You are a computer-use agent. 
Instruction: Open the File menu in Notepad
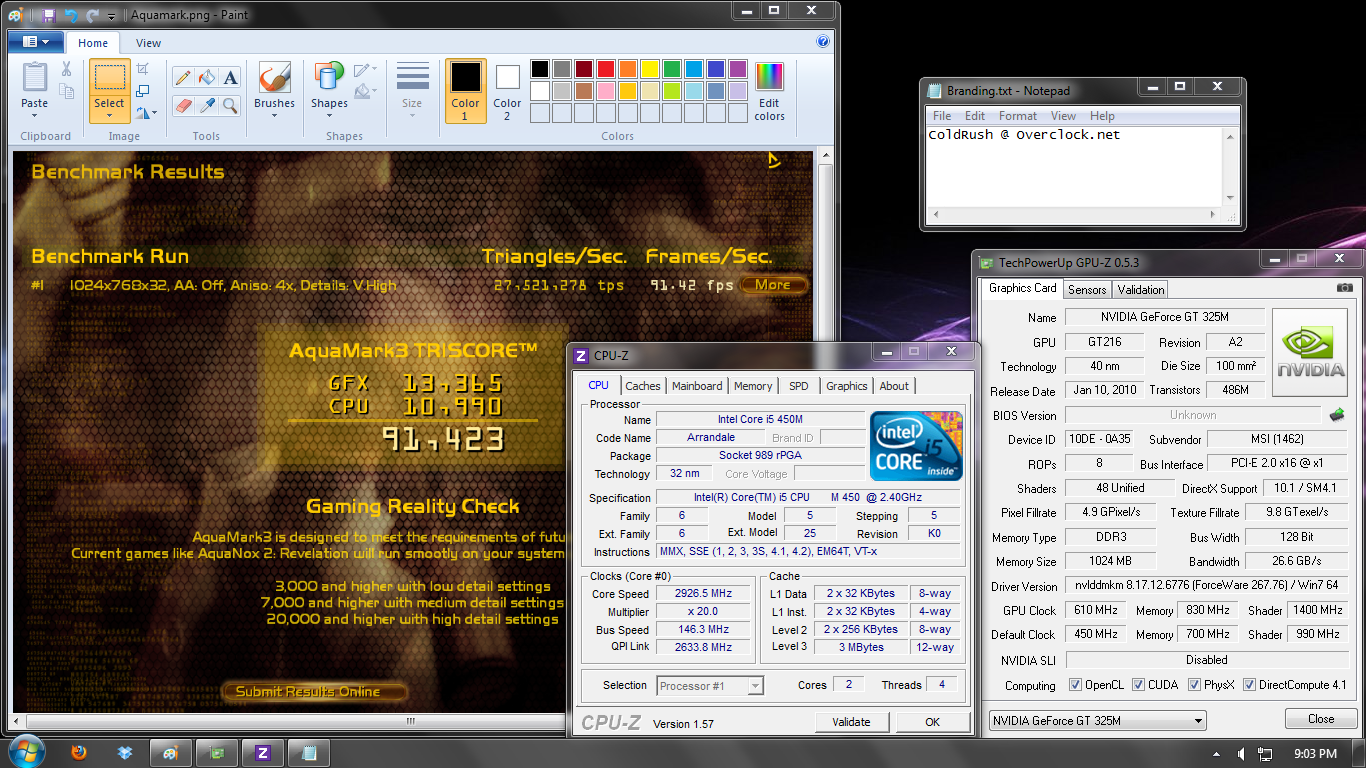coord(942,116)
